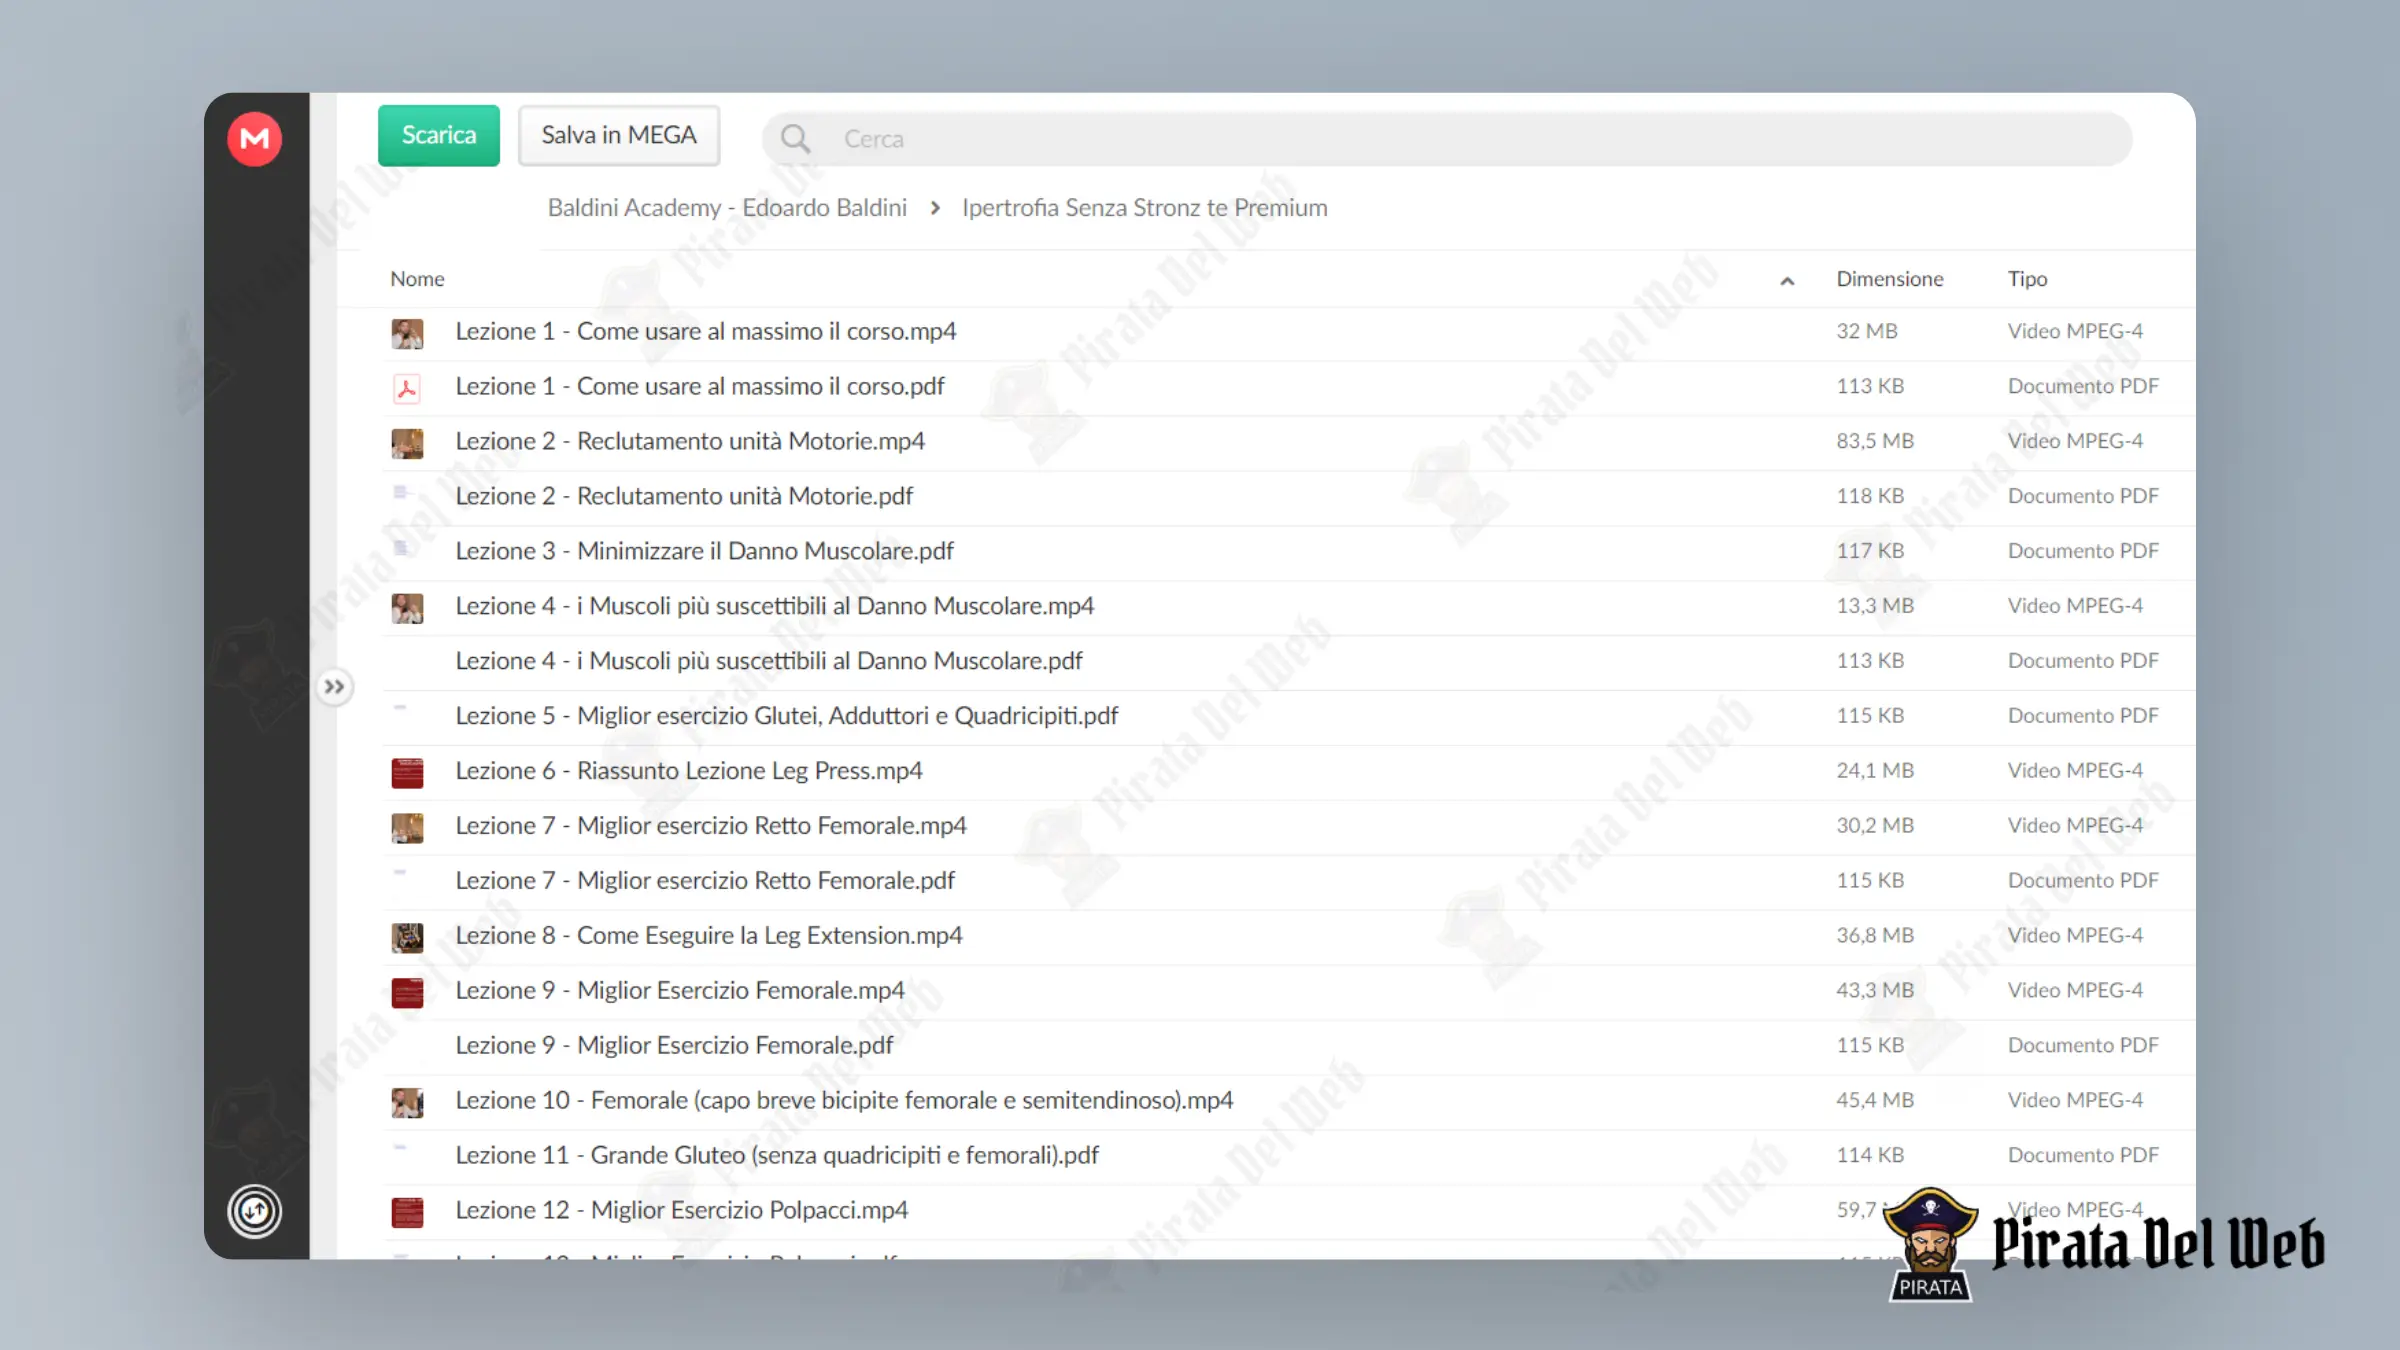Click the green Scarica button
The height and width of the screenshot is (1350, 2400).
pyautogui.click(x=438, y=135)
